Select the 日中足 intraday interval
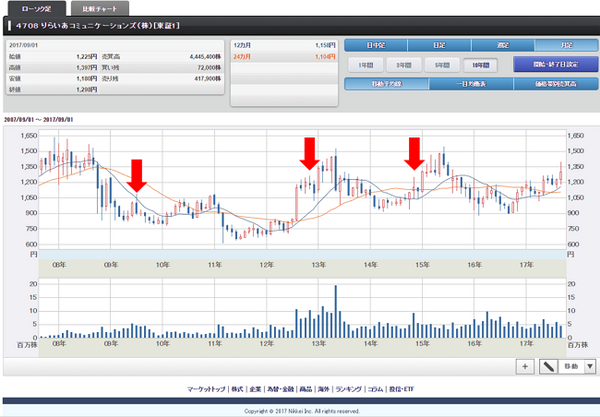The image size is (600, 417). click(x=376, y=45)
